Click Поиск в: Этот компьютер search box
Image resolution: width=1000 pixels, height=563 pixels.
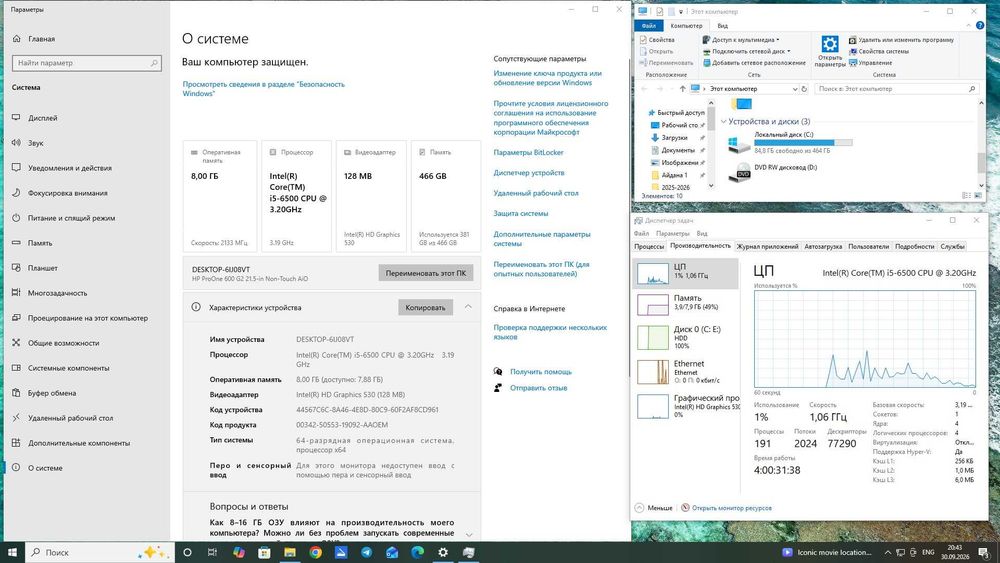pos(896,89)
